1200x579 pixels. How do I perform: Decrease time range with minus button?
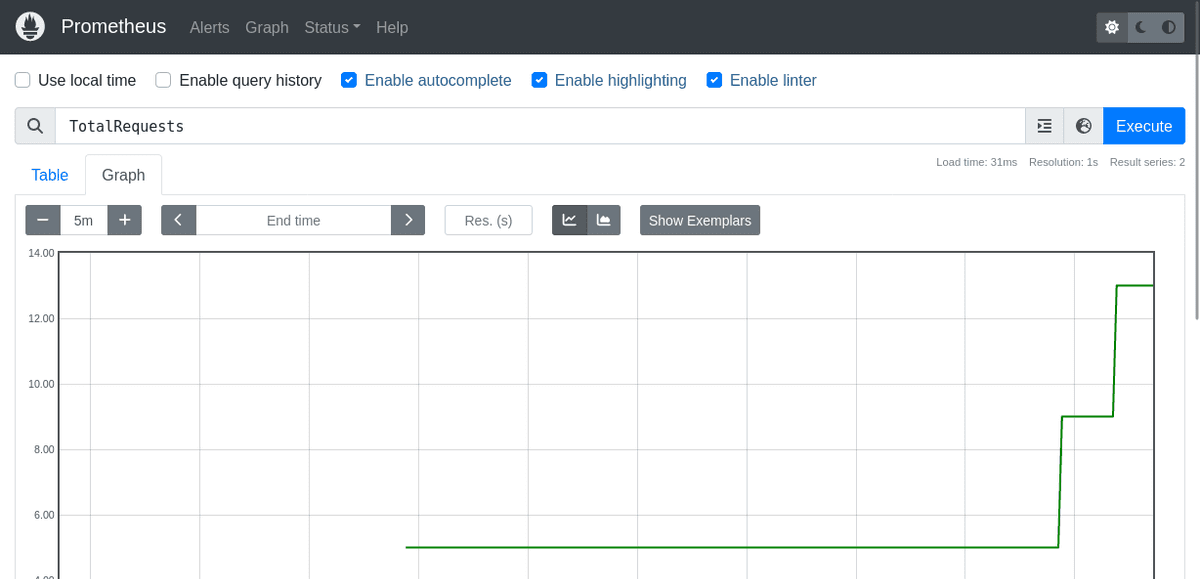tap(43, 220)
